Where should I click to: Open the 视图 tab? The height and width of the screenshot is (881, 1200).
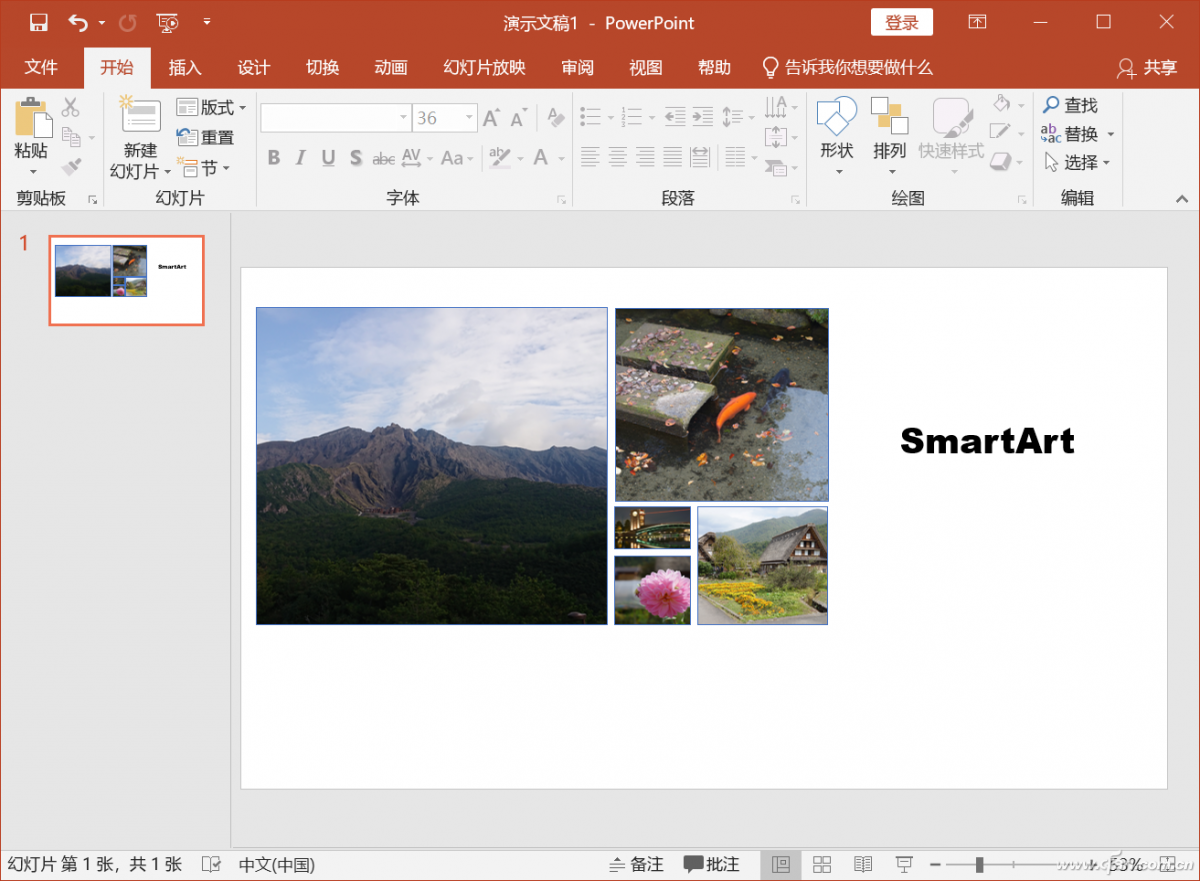coord(646,67)
